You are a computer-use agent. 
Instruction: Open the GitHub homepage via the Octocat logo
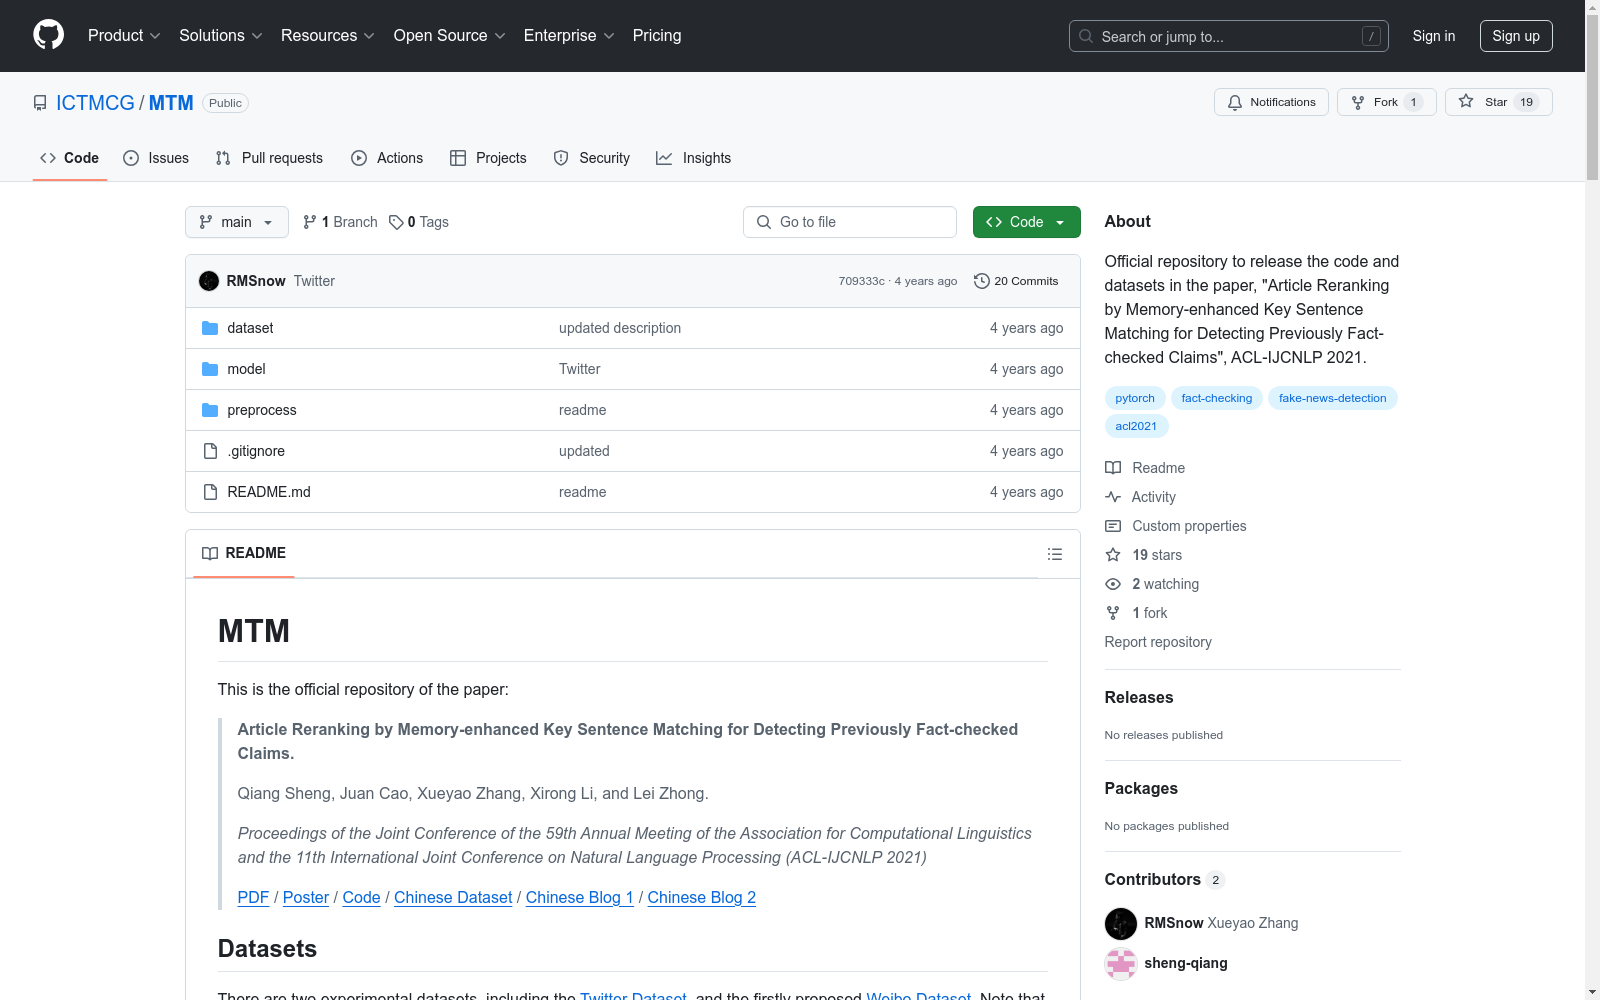[48, 35]
